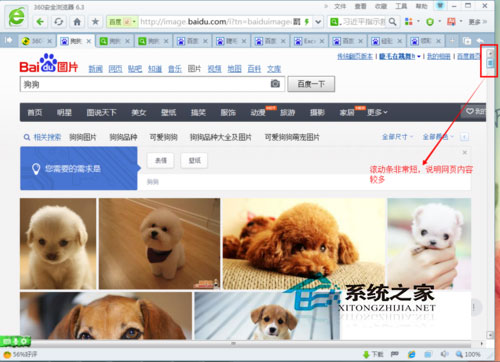Open the 全部尺寸 size filter dropdown
The height and width of the screenshot is (362, 500).
(x=397, y=137)
